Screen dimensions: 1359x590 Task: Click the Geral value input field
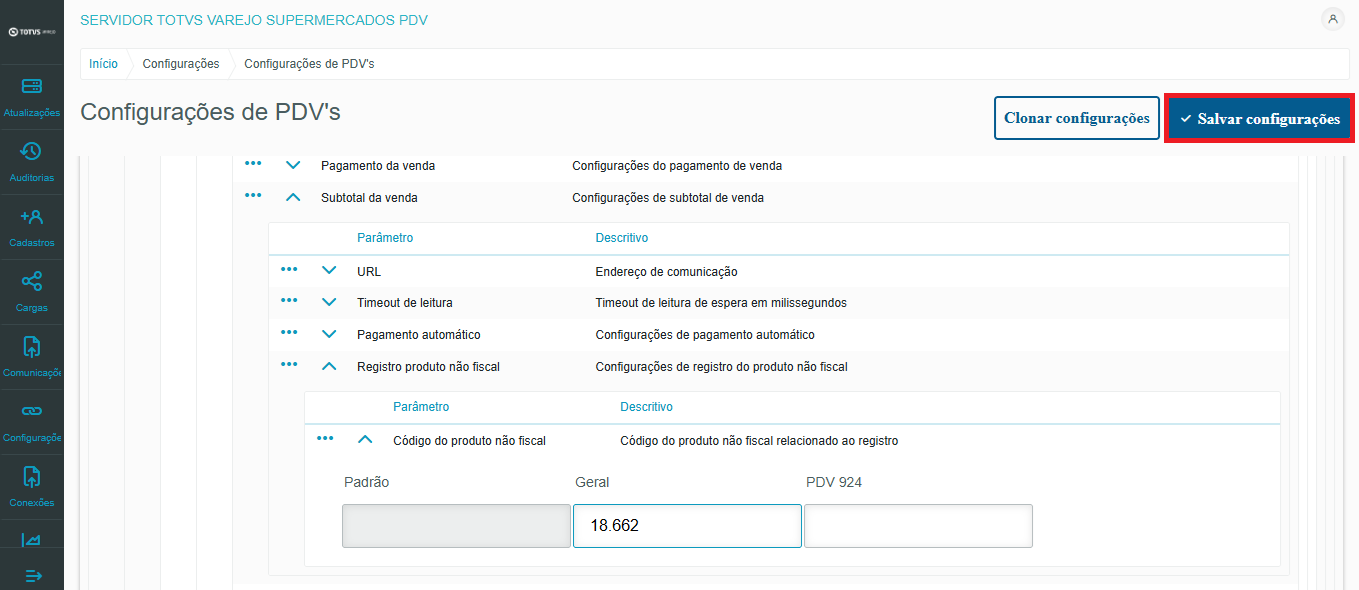point(686,526)
